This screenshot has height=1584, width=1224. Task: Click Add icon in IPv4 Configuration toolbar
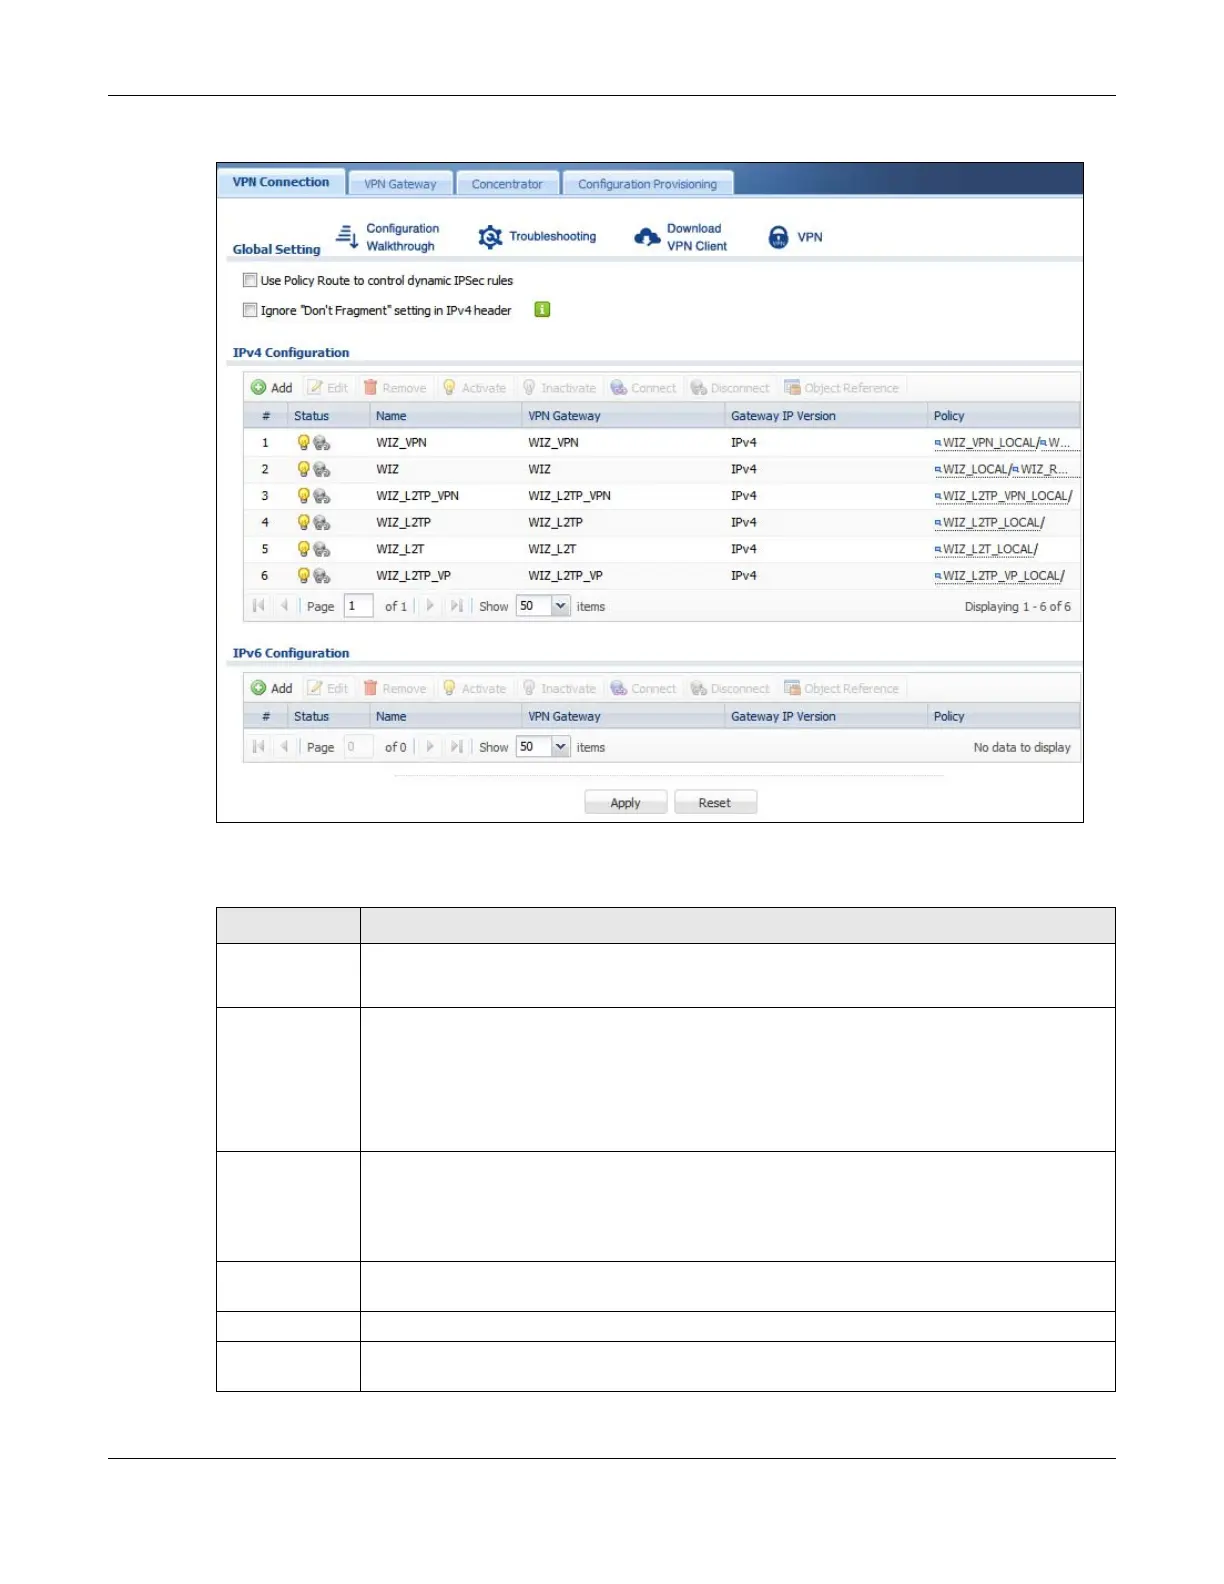point(259,388)
